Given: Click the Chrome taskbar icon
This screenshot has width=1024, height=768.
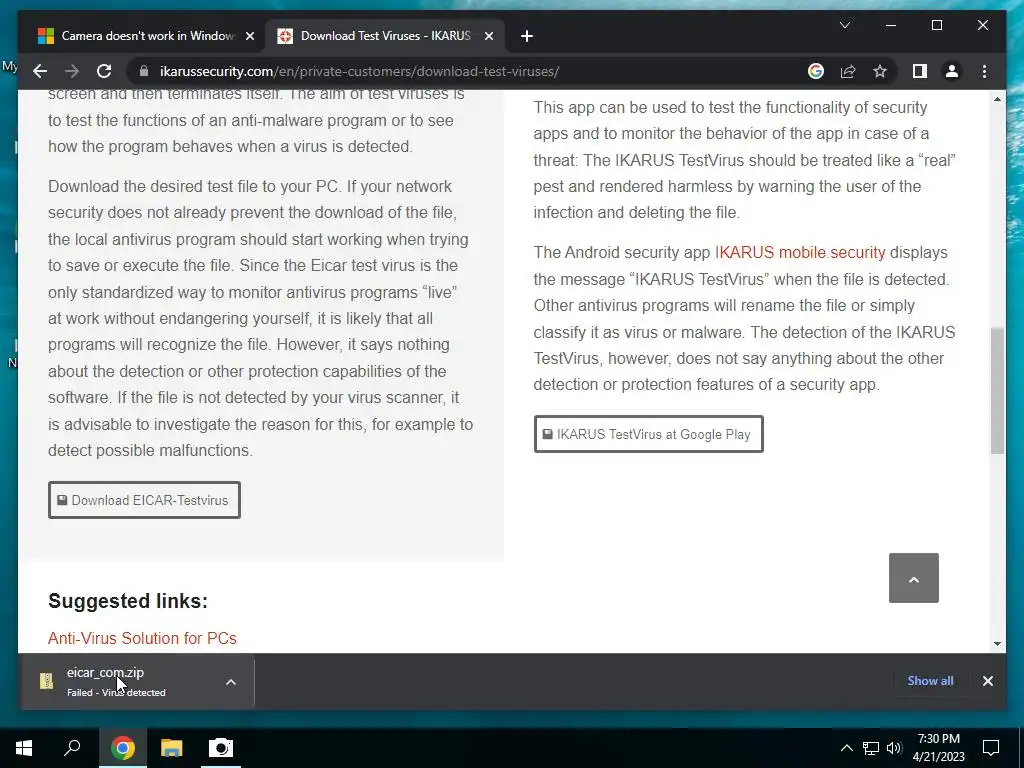Looking at the screenshot, I should point(122,748).
